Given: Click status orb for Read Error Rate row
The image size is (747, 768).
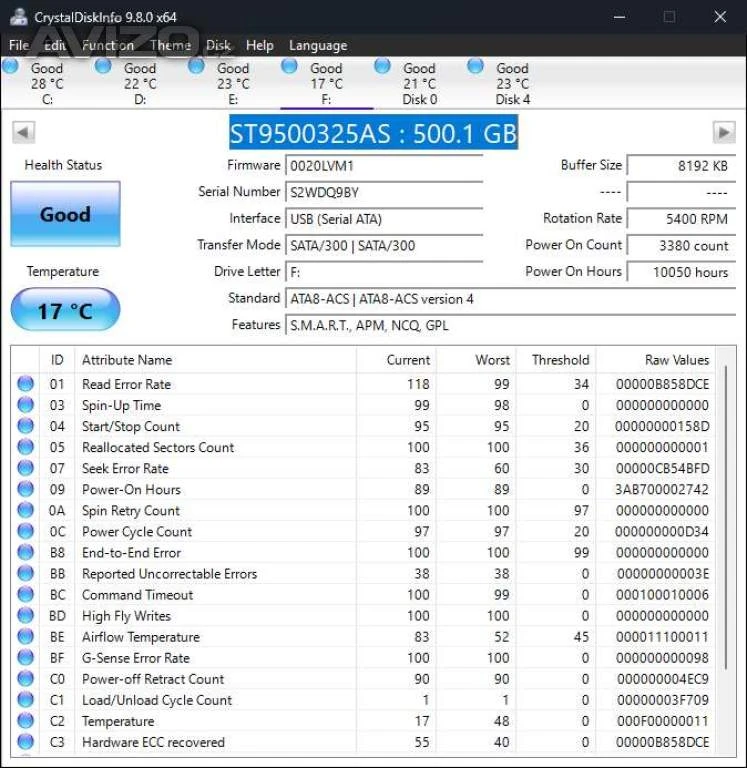Looking at the screenshot, I should [26, 384].
